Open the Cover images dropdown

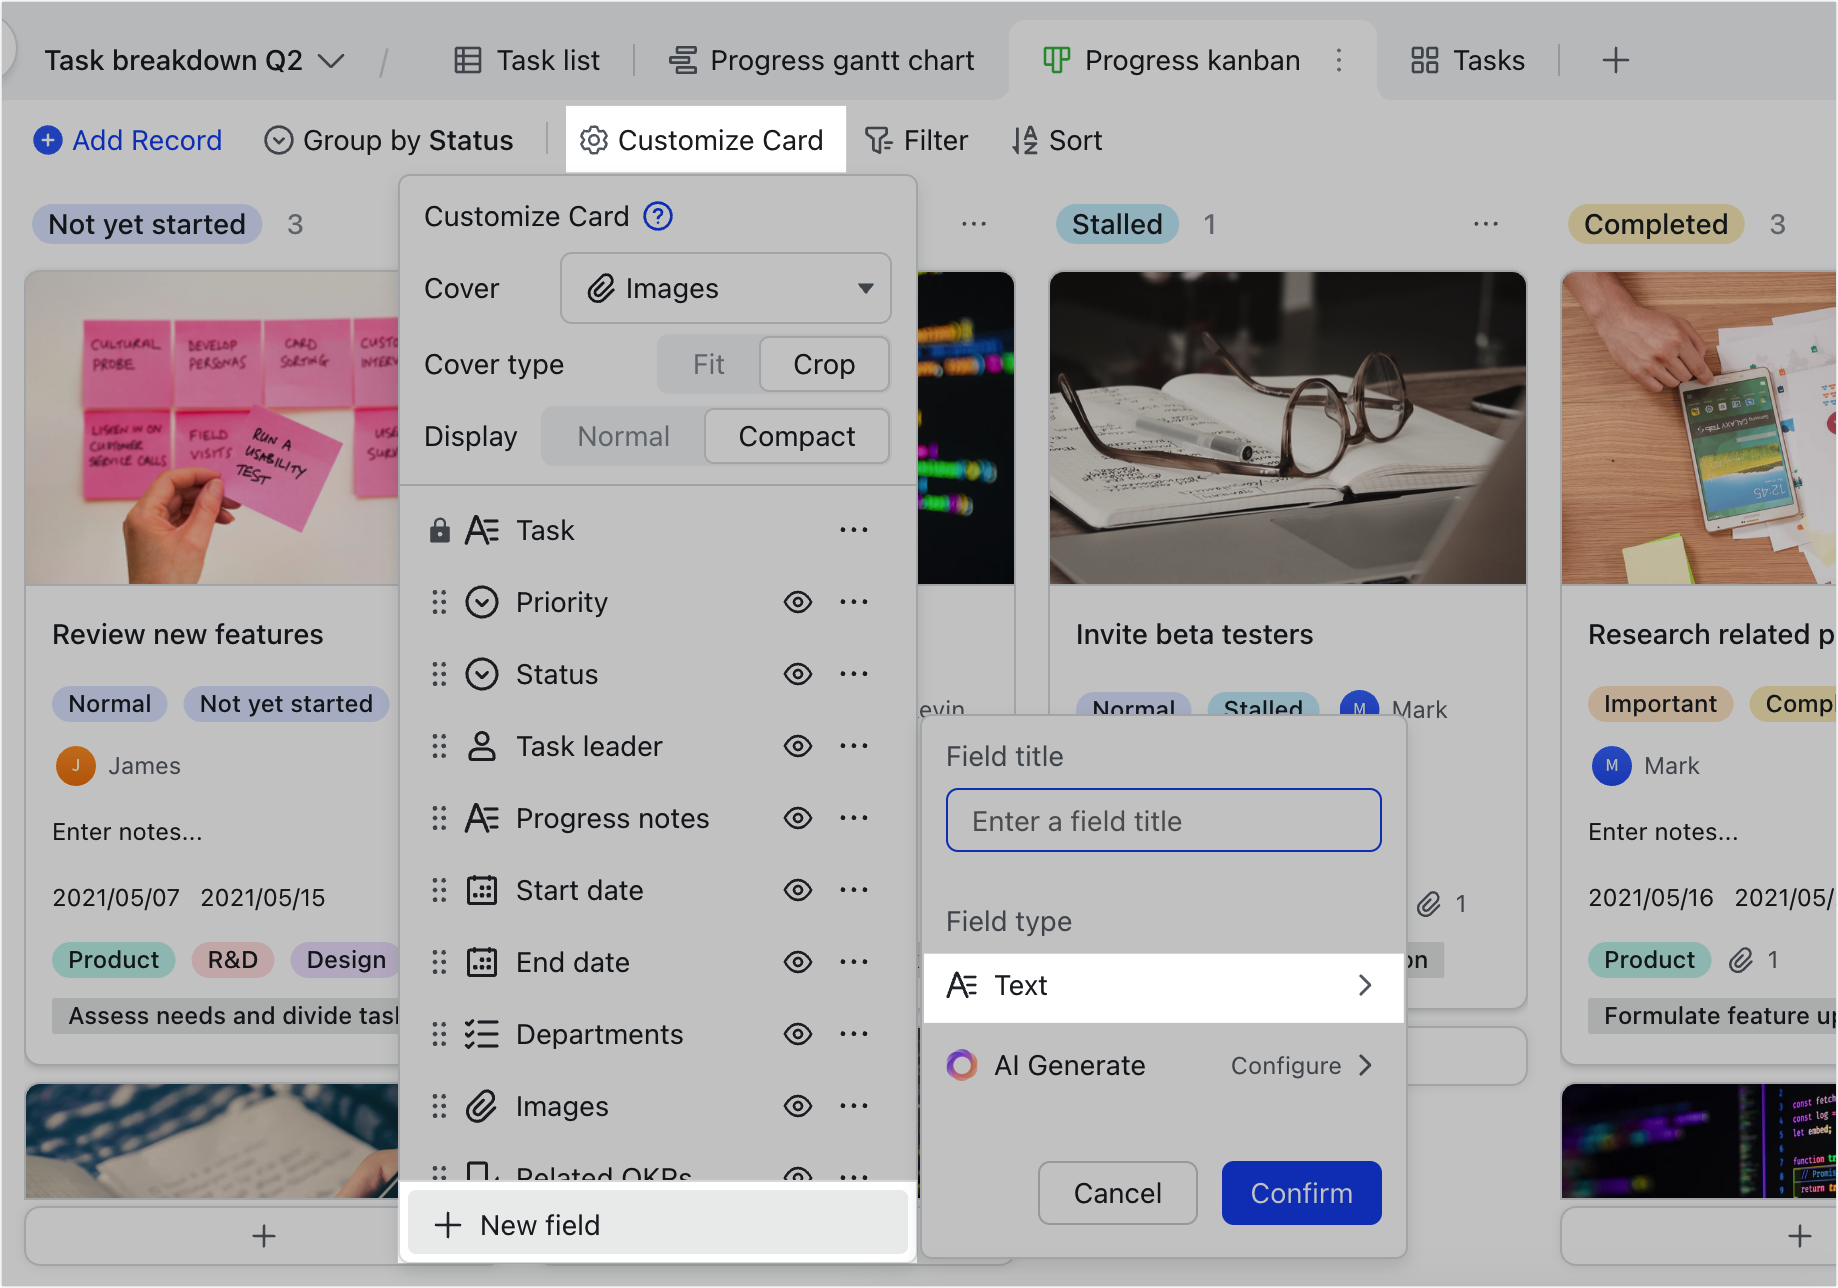(864, 288)
